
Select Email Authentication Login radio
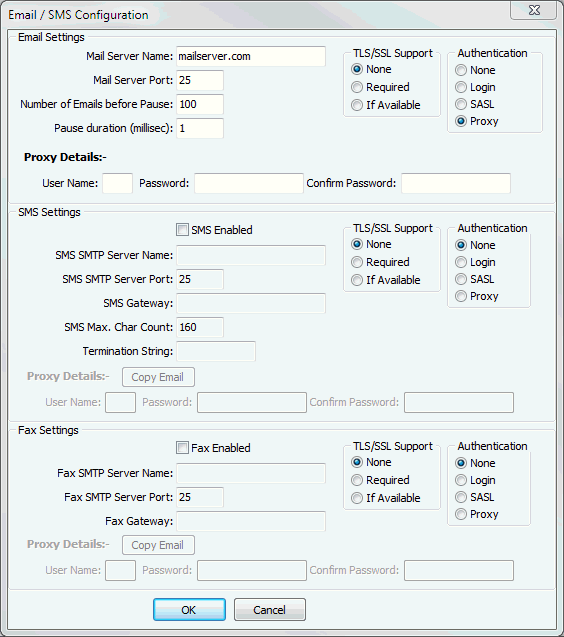click(461, 87)
